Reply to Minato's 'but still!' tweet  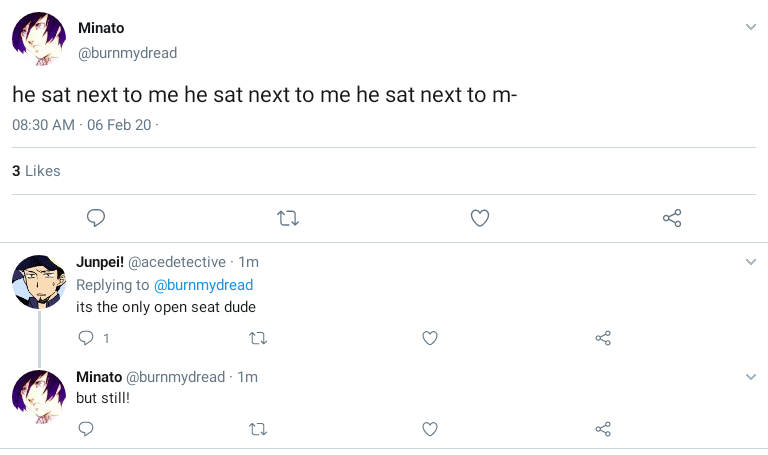[x=87, y=429]
